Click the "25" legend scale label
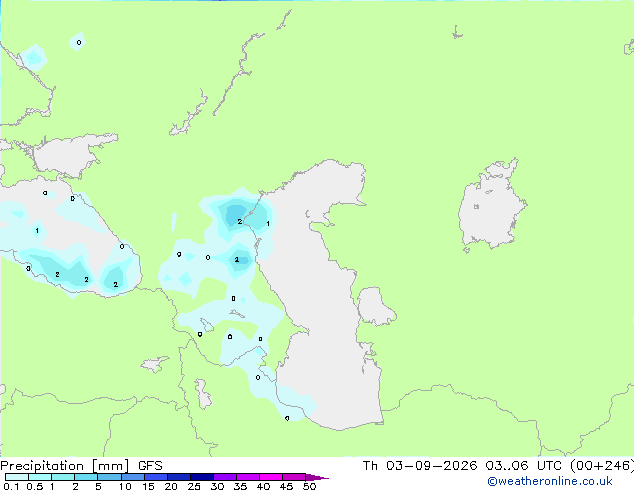The image size is (634, 490). (x=194, y=486)
